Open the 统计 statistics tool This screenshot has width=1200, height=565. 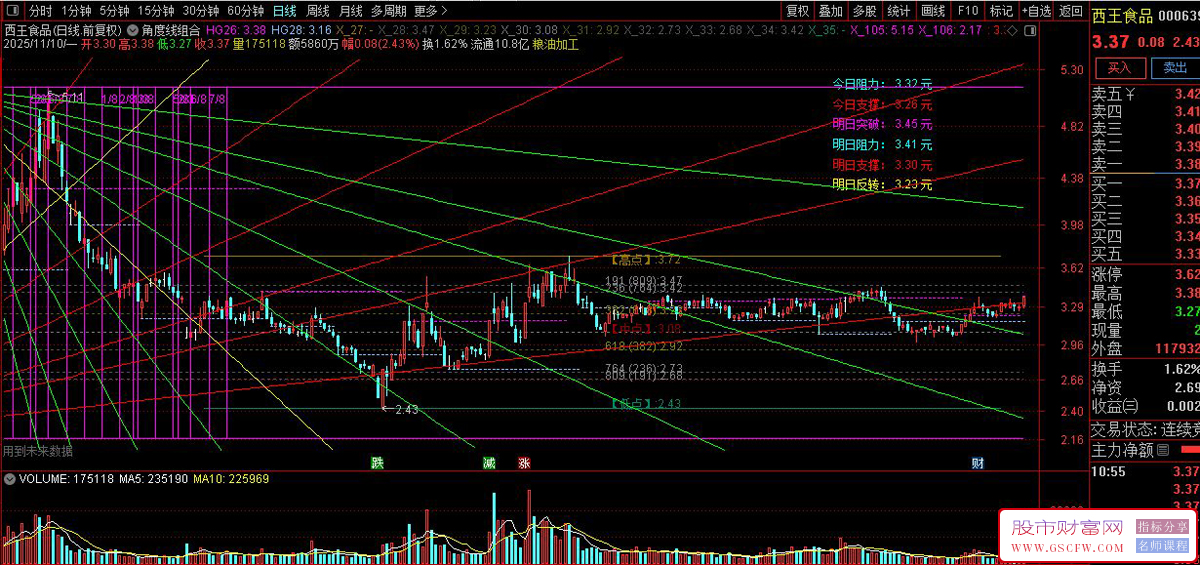coord(899,11)
